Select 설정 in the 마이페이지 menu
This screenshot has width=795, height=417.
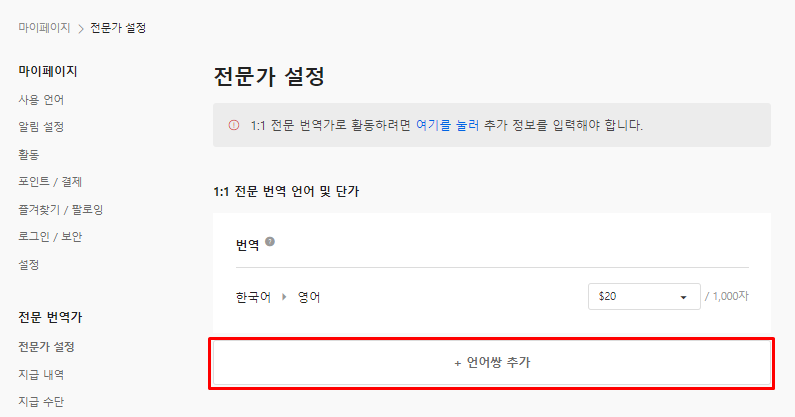tap(28, 264)
